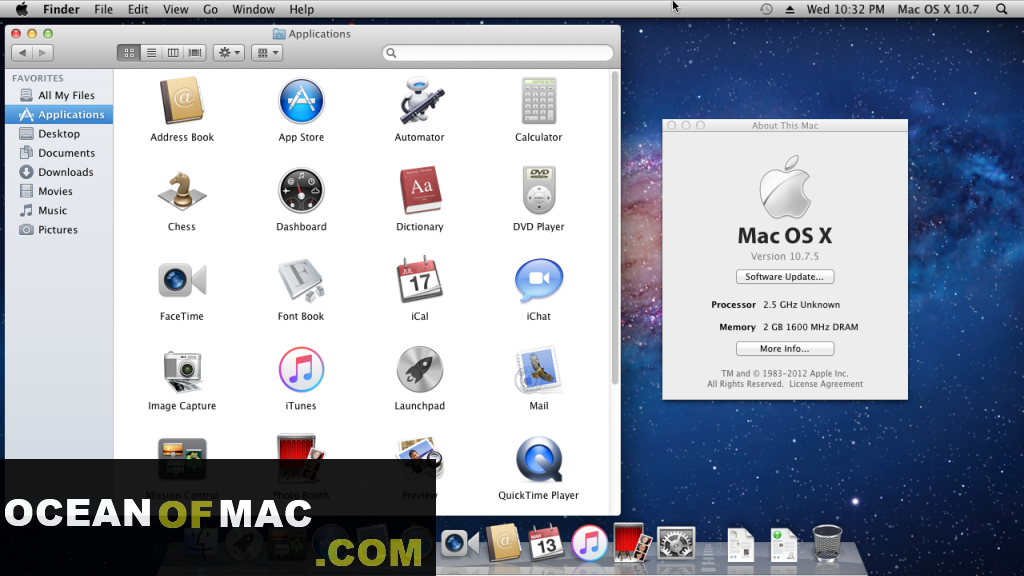Select Movies in Finder sidebar

(59, 191)
